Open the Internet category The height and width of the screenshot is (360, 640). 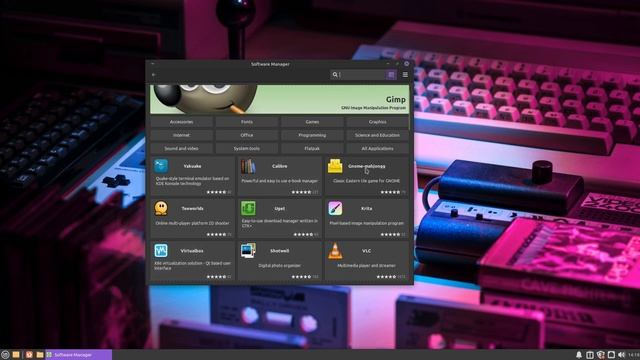[x=181, y=135]
